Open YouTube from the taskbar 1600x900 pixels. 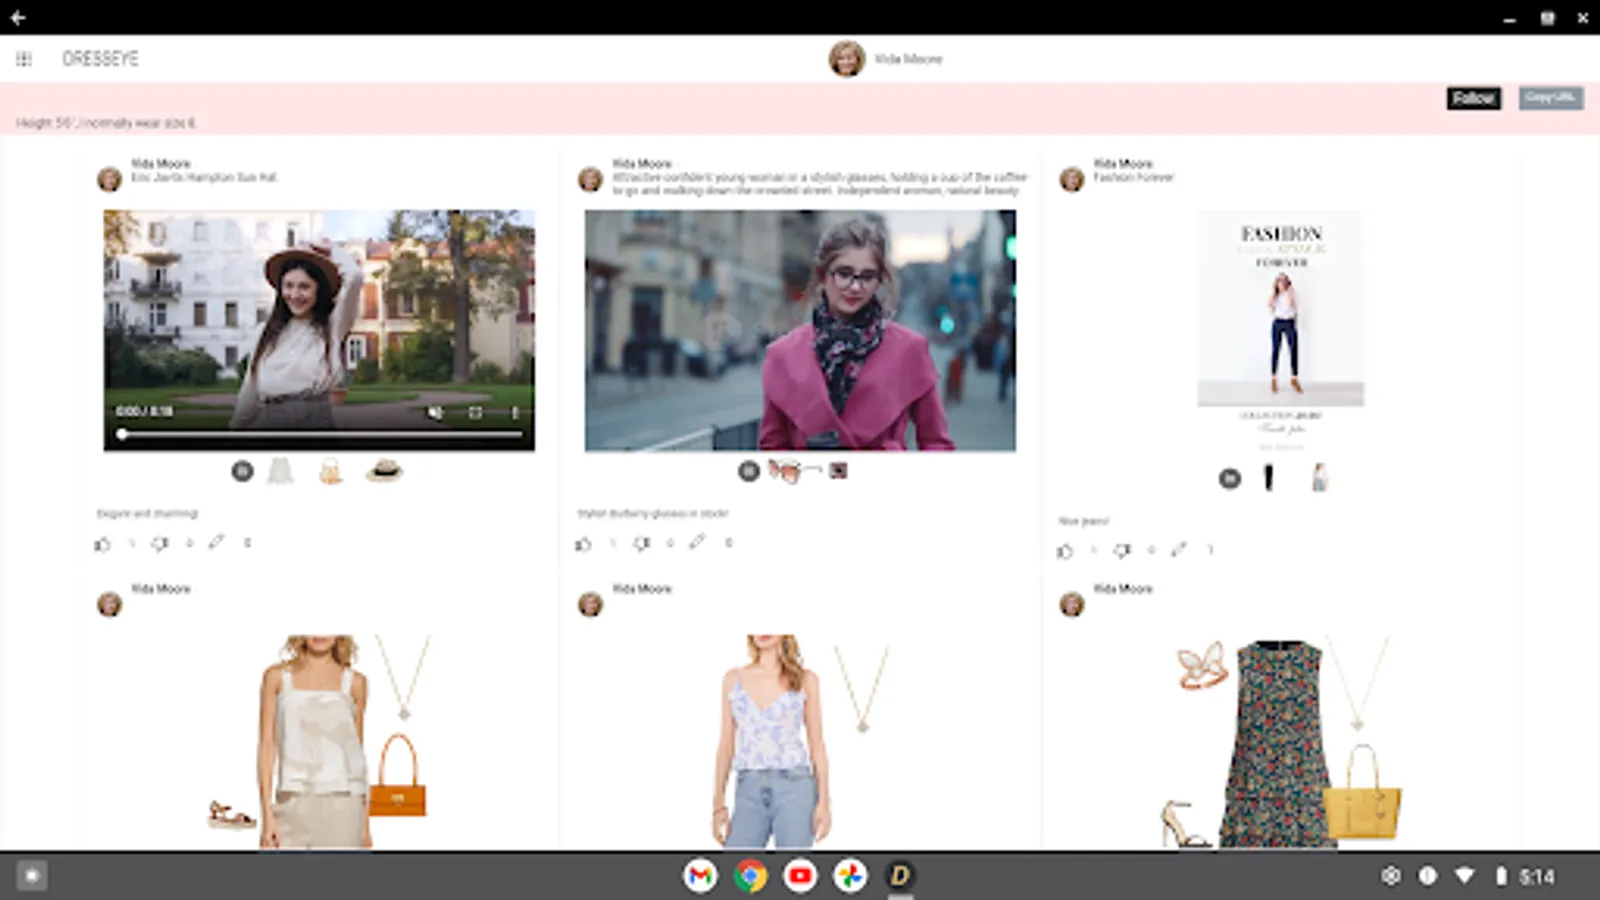pyautogui.click(x=800, y=876)
